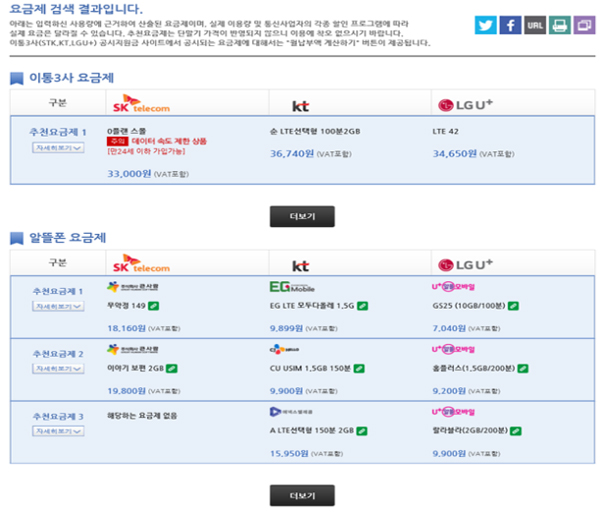Click 더보기 button below 알뜰폰 요금제 table
The width and height of the screenshot is (600, 515).
(x=302, y=495)
